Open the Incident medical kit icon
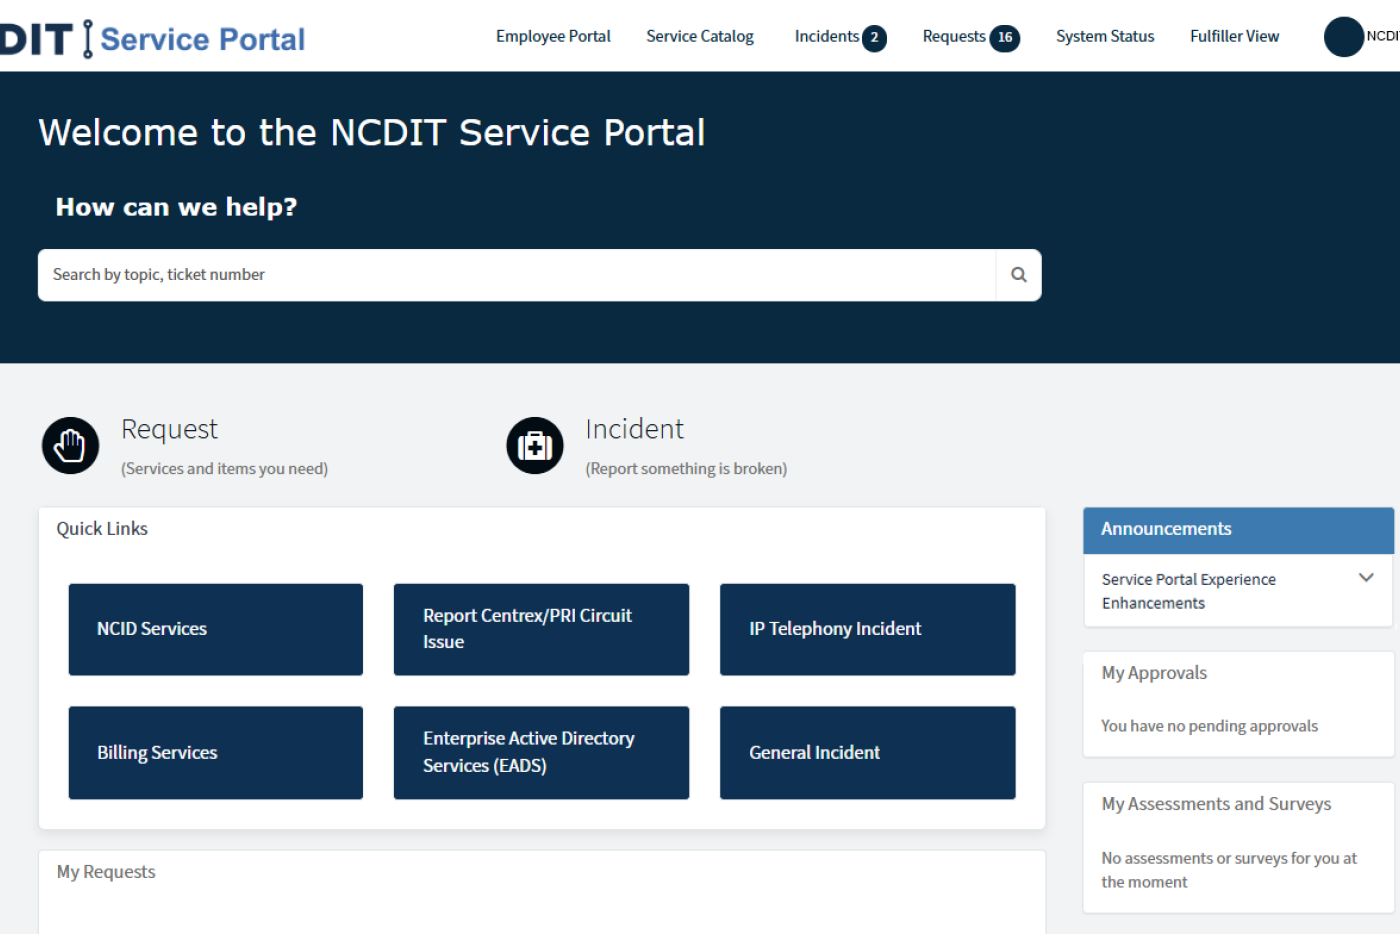 [535, 445]
